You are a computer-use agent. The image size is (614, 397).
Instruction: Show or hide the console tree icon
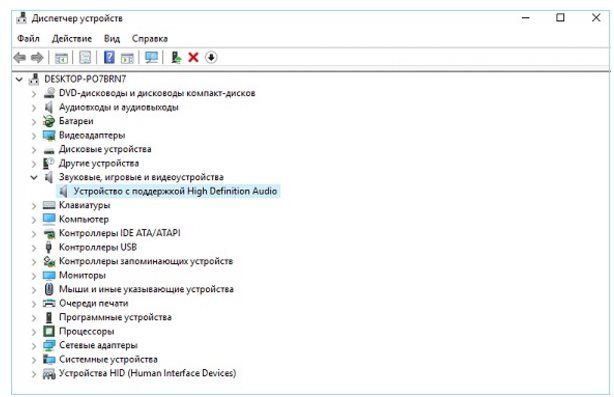[x=61, y=58]
